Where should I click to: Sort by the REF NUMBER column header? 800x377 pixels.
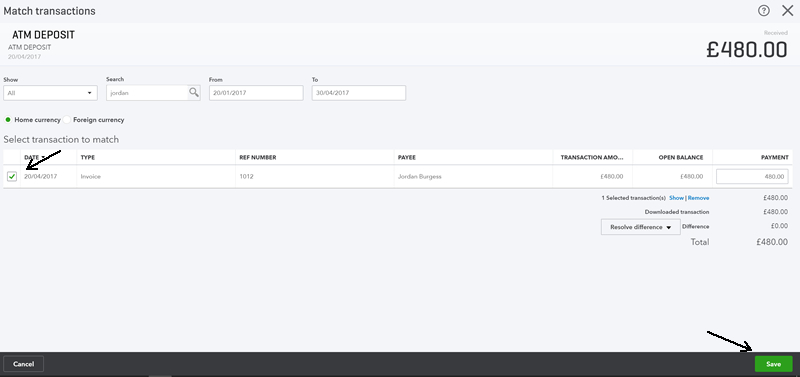click(258, 158)
